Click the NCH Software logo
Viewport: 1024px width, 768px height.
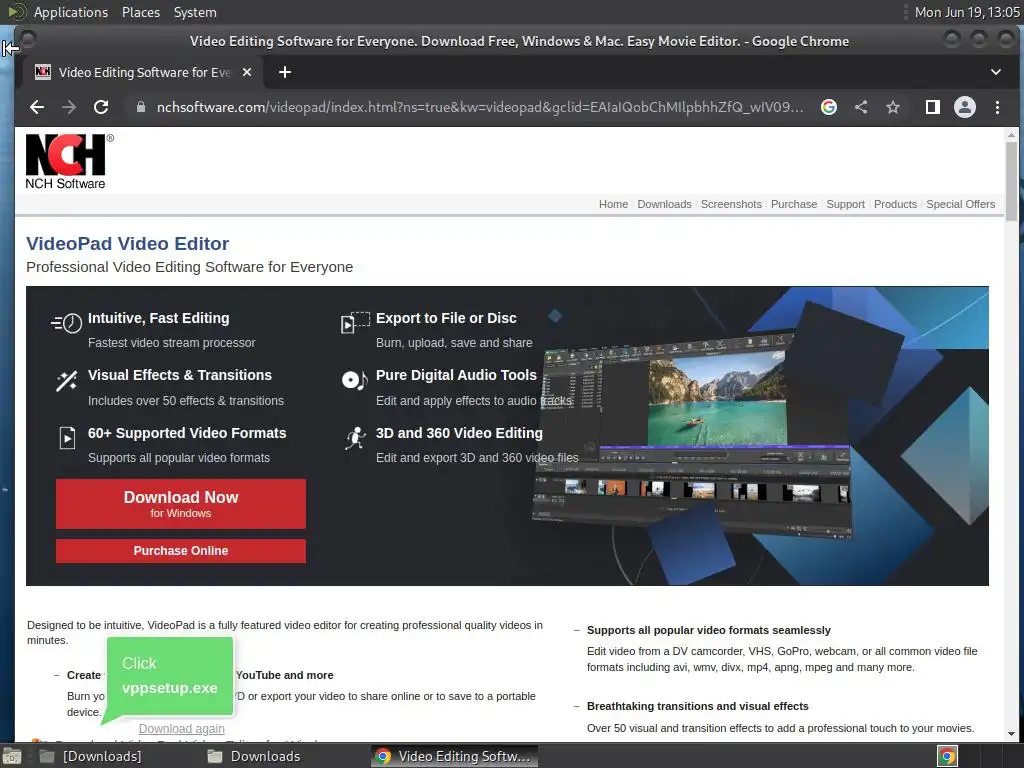click(x=69, y=162)
